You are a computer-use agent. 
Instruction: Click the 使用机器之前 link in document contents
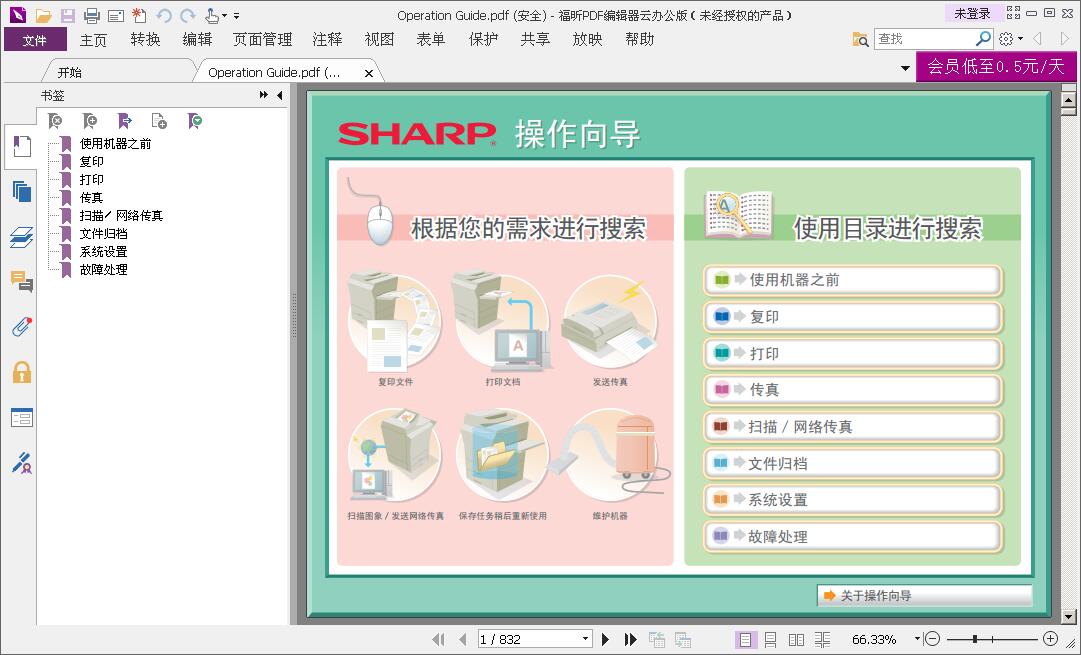[852, 280]
